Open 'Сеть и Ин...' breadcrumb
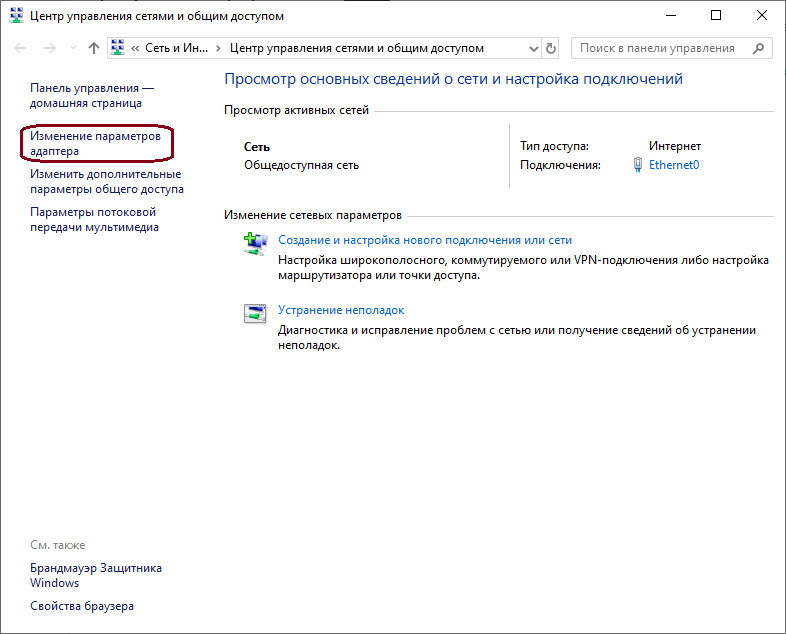 [176, 48]
